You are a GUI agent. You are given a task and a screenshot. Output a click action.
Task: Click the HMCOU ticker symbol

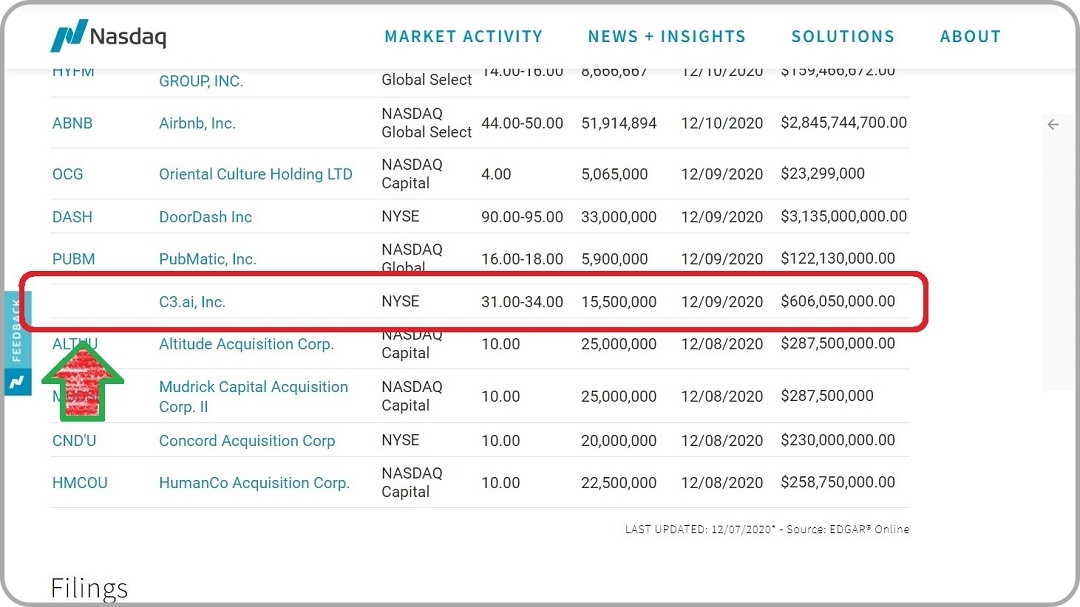[80, 483]
